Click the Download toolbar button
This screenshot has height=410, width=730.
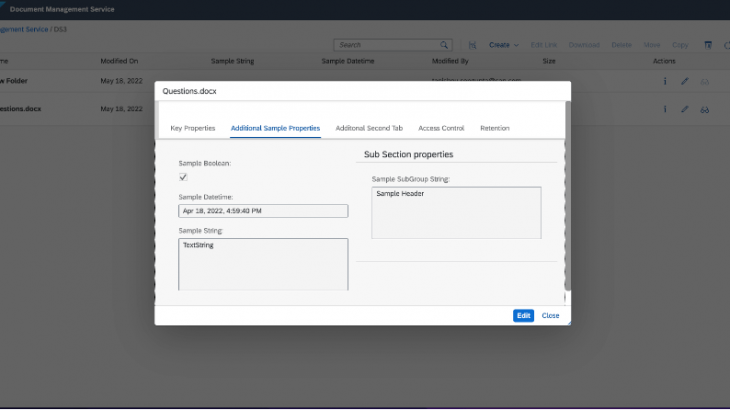pyautogui.click(x=584, y=45)
